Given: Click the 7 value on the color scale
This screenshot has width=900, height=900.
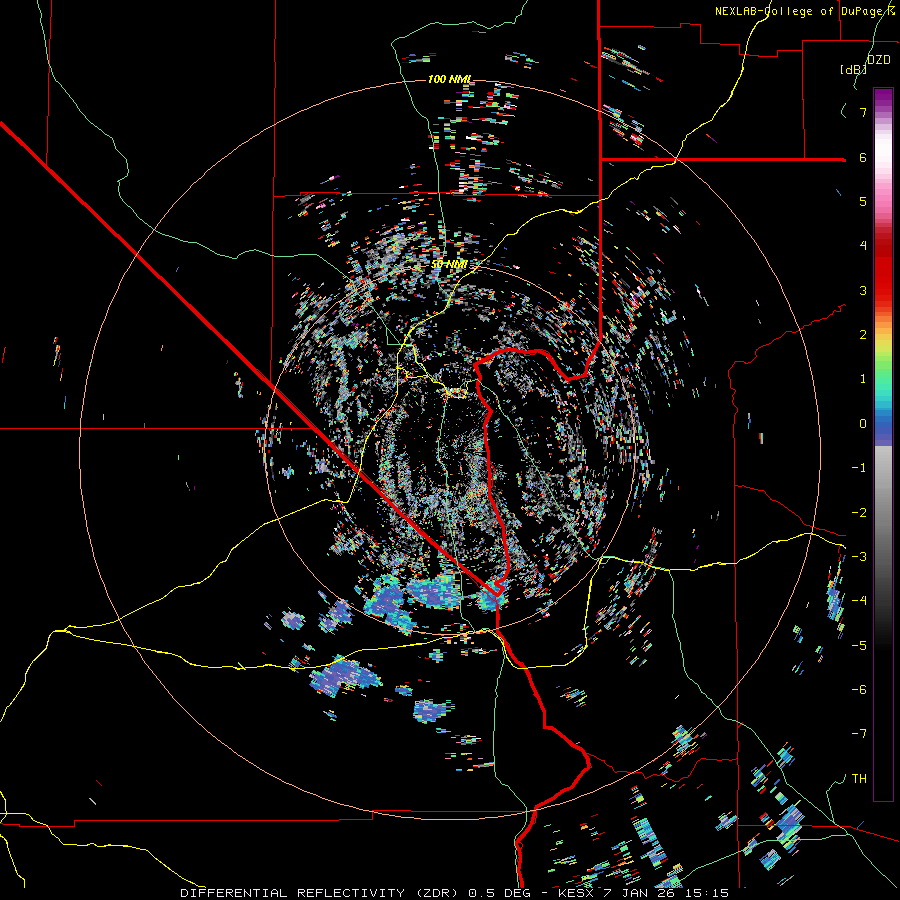Looking at the screenshot, I should pos(863,112).
